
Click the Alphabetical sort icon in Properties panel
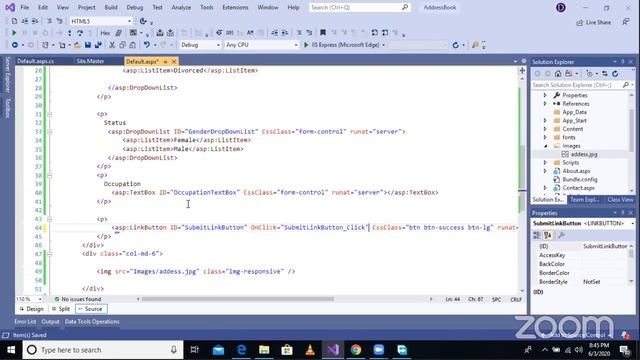point(548,236)
